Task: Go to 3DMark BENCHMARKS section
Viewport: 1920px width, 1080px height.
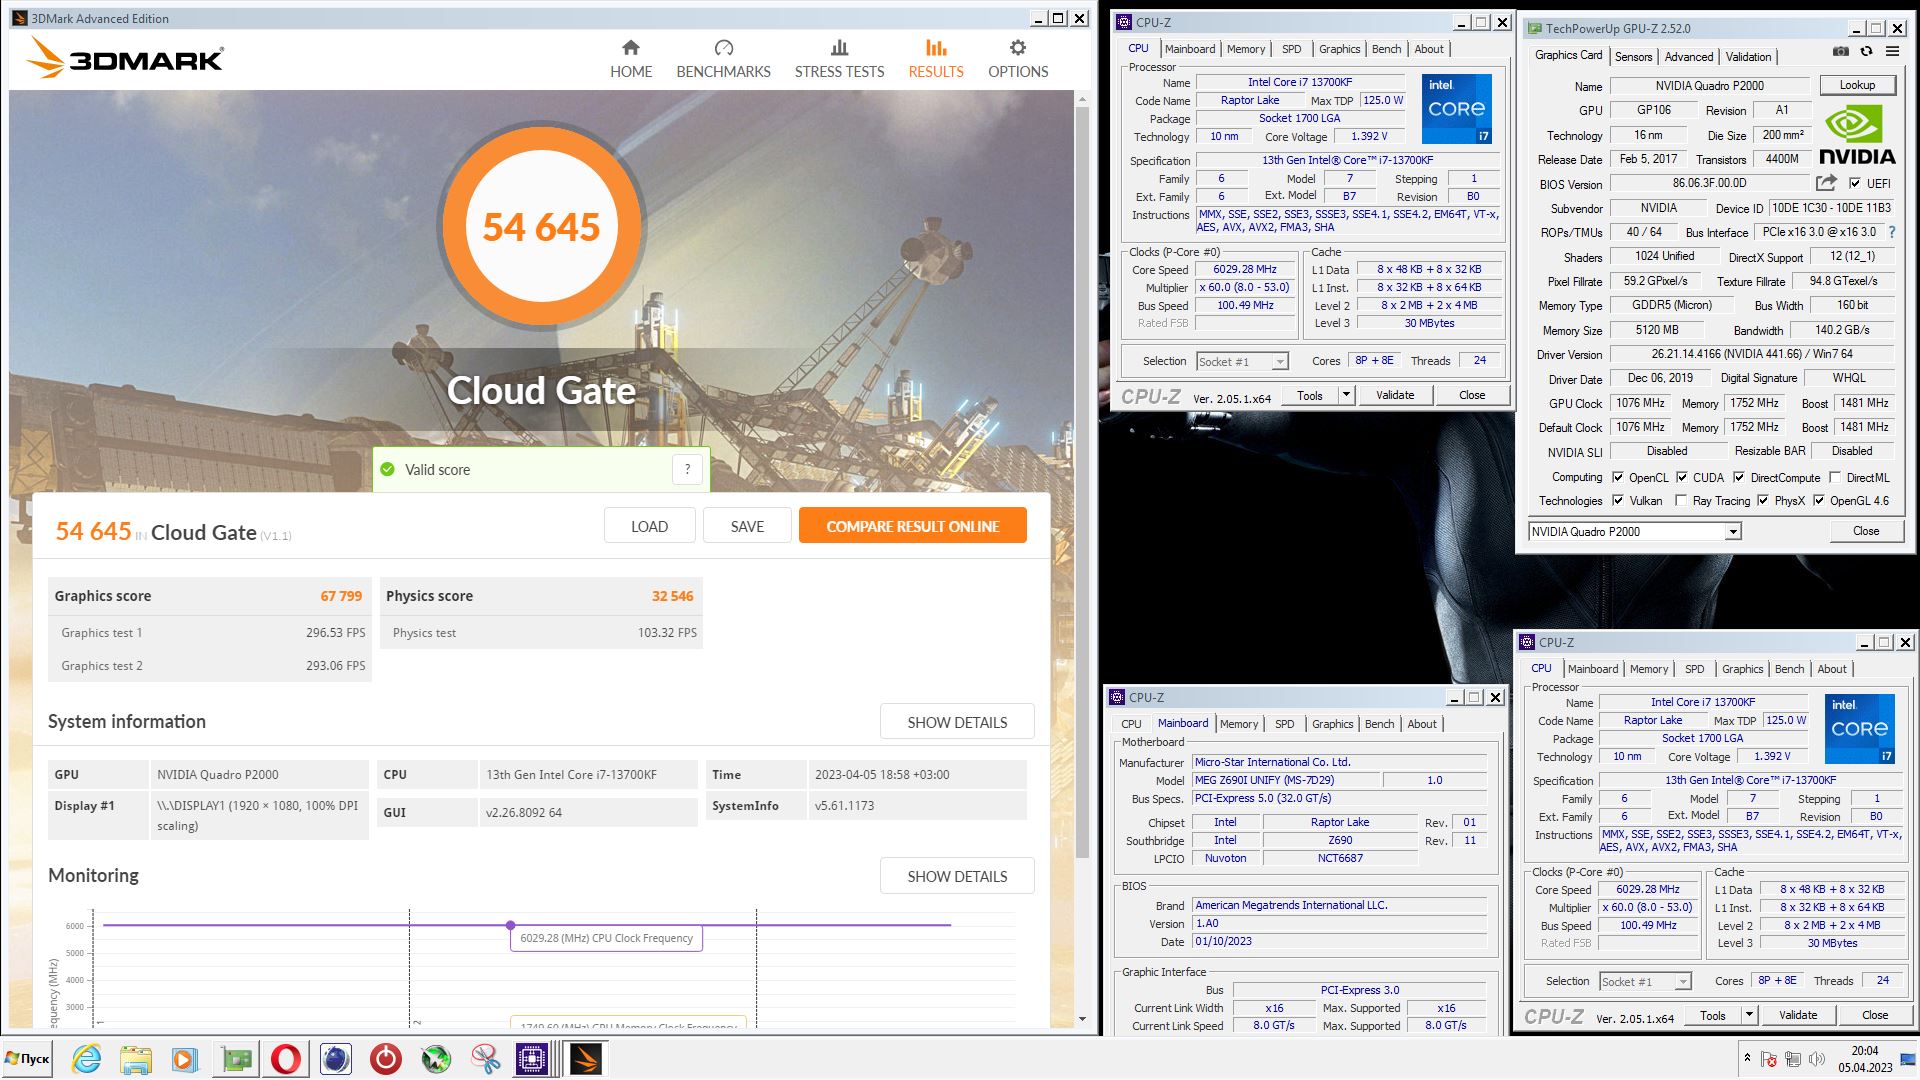Action: click(x=723, y=60)
